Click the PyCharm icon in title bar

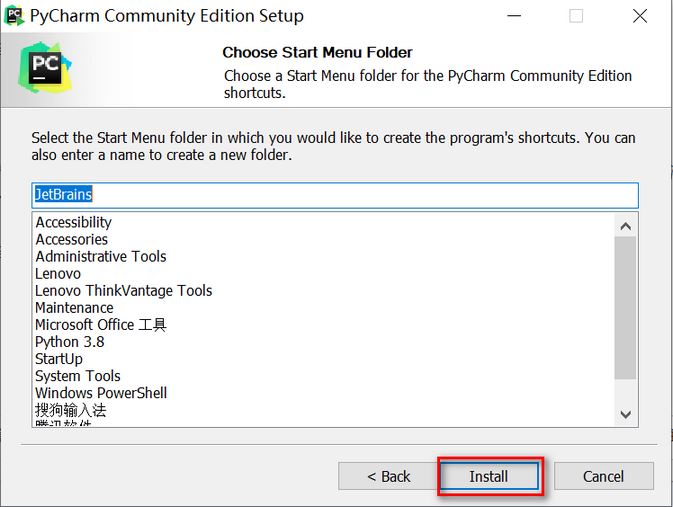pyautogui.click(x=15, y=16)
